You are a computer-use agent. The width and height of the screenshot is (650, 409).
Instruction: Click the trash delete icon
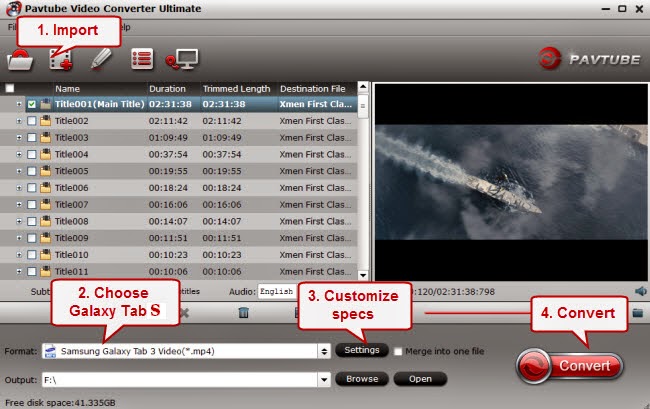244,312
